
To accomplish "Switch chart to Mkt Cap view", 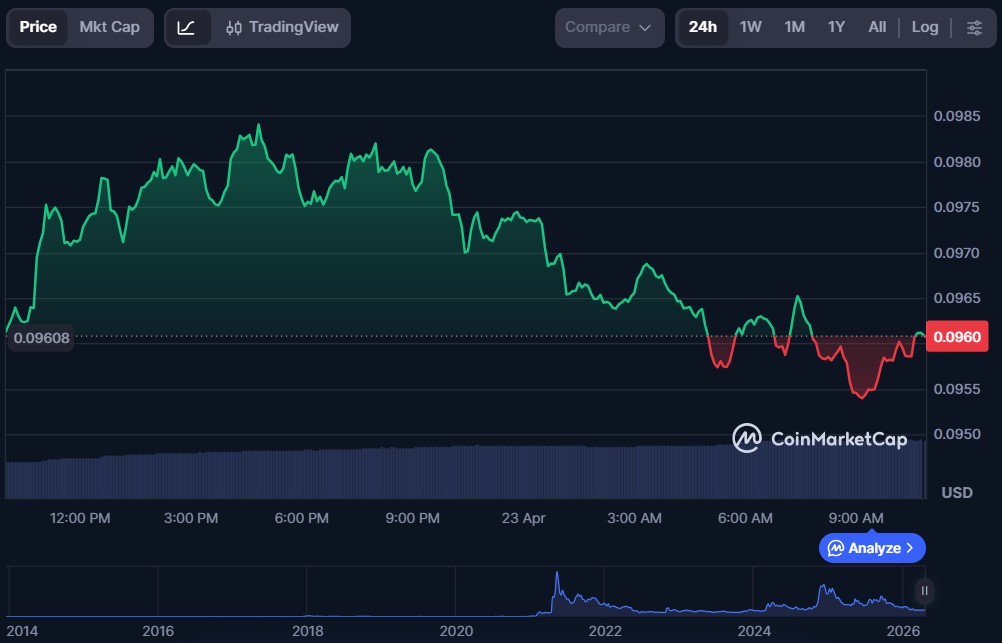I will [x=110, y=27].
